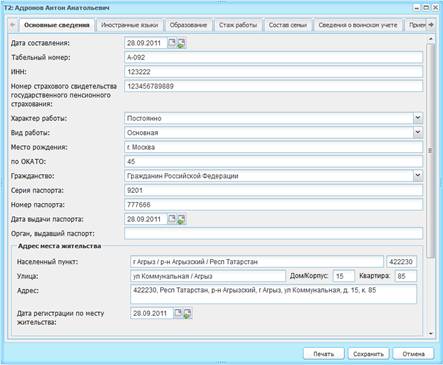Open calendar for Дата регистрации по месту жительства
Viewport: 443px width, 365px height.
tap(178, 313)
